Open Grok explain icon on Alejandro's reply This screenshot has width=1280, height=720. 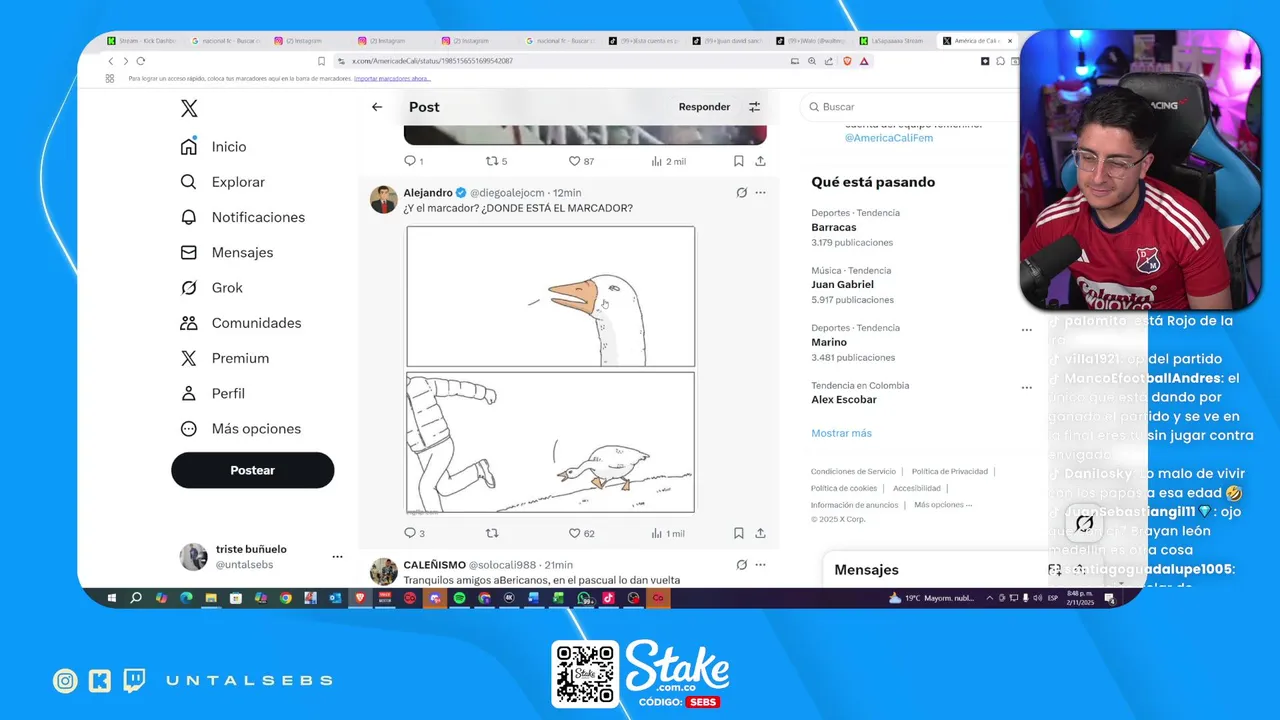coord(741,193)
